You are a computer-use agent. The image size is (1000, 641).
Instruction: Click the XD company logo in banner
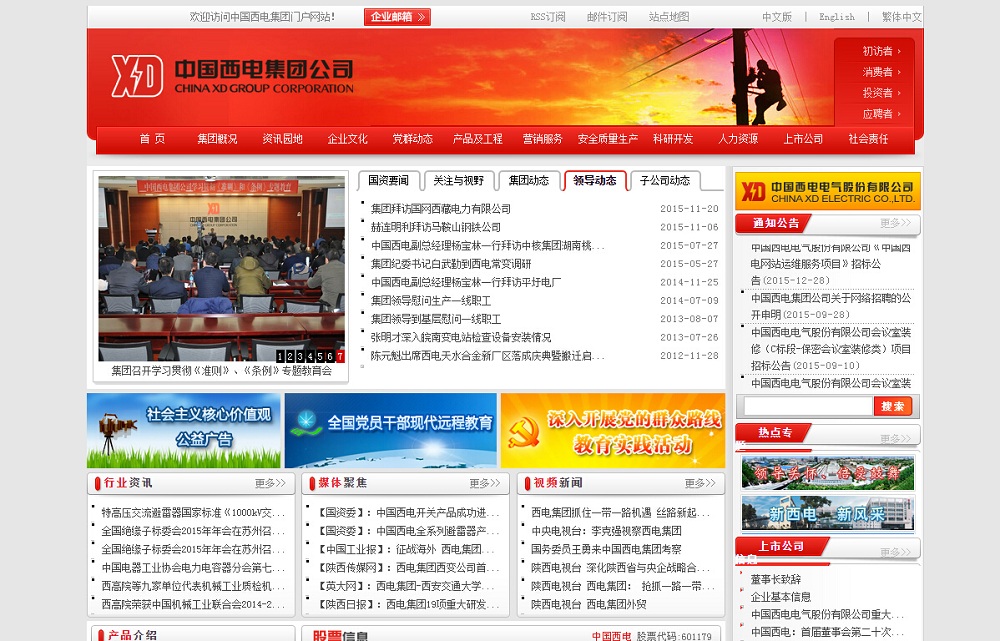233,76
